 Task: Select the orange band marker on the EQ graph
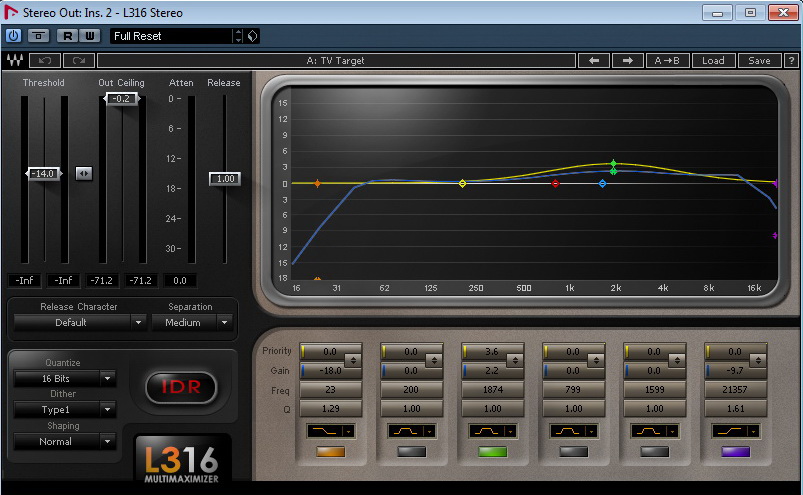point(318,183)
